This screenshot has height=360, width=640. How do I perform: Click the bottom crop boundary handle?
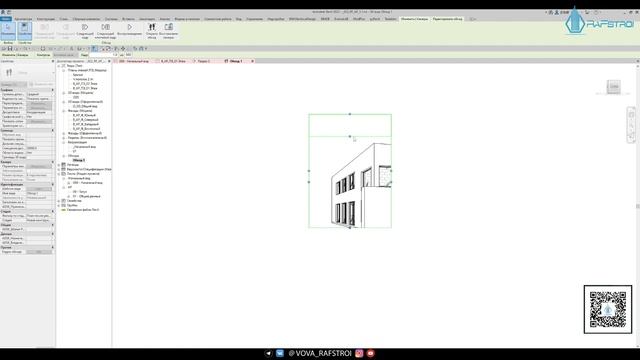[x=350, y=228]
